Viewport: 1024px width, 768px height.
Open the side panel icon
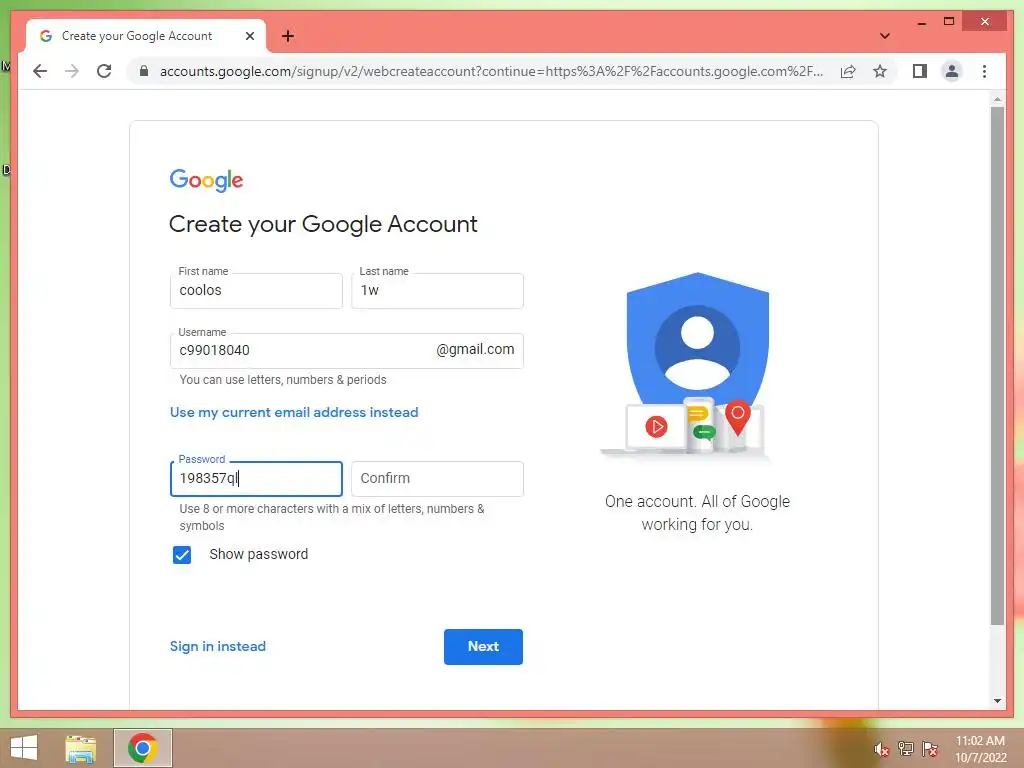pyautogui.click(x=920, y=71)
